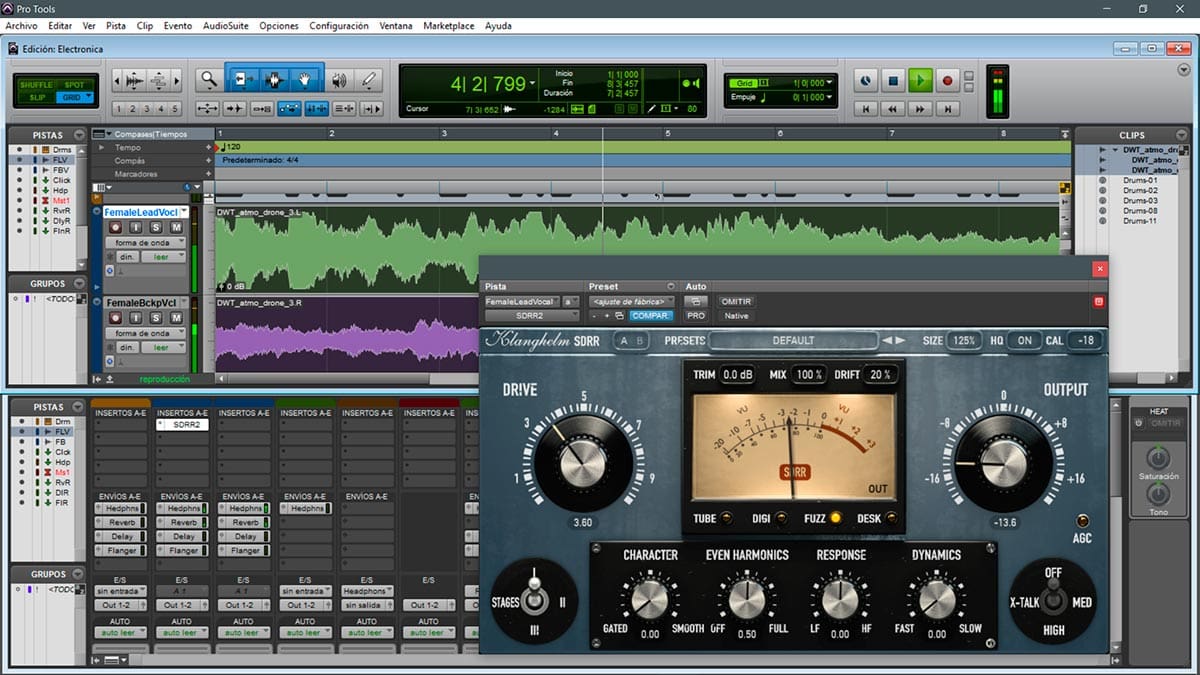Select SLIP edit mode

coord(38,97)
